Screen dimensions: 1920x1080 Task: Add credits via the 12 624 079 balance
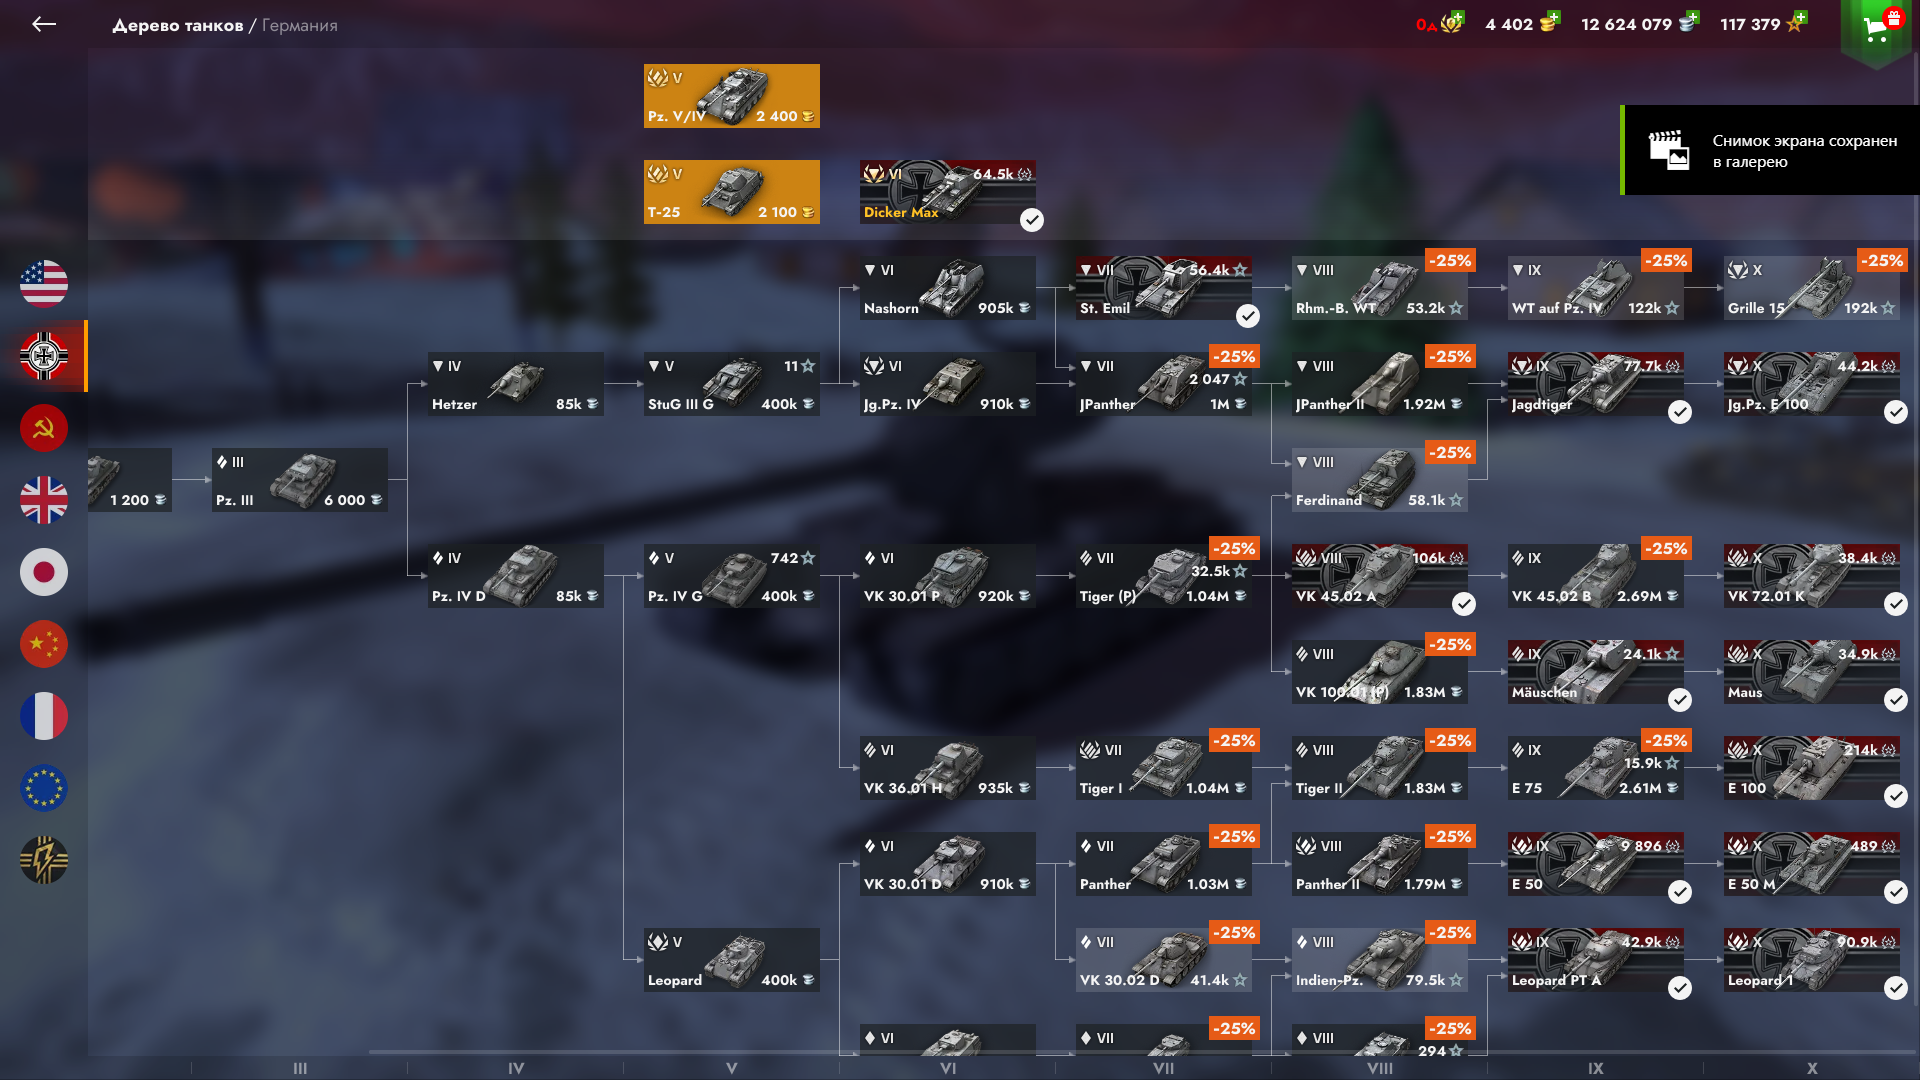[x=1640, y=24]
